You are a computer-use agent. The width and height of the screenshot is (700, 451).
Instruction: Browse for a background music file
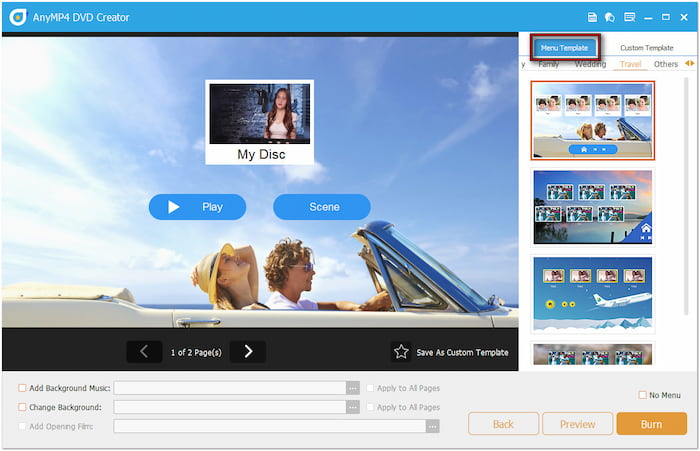coord(352,388)
